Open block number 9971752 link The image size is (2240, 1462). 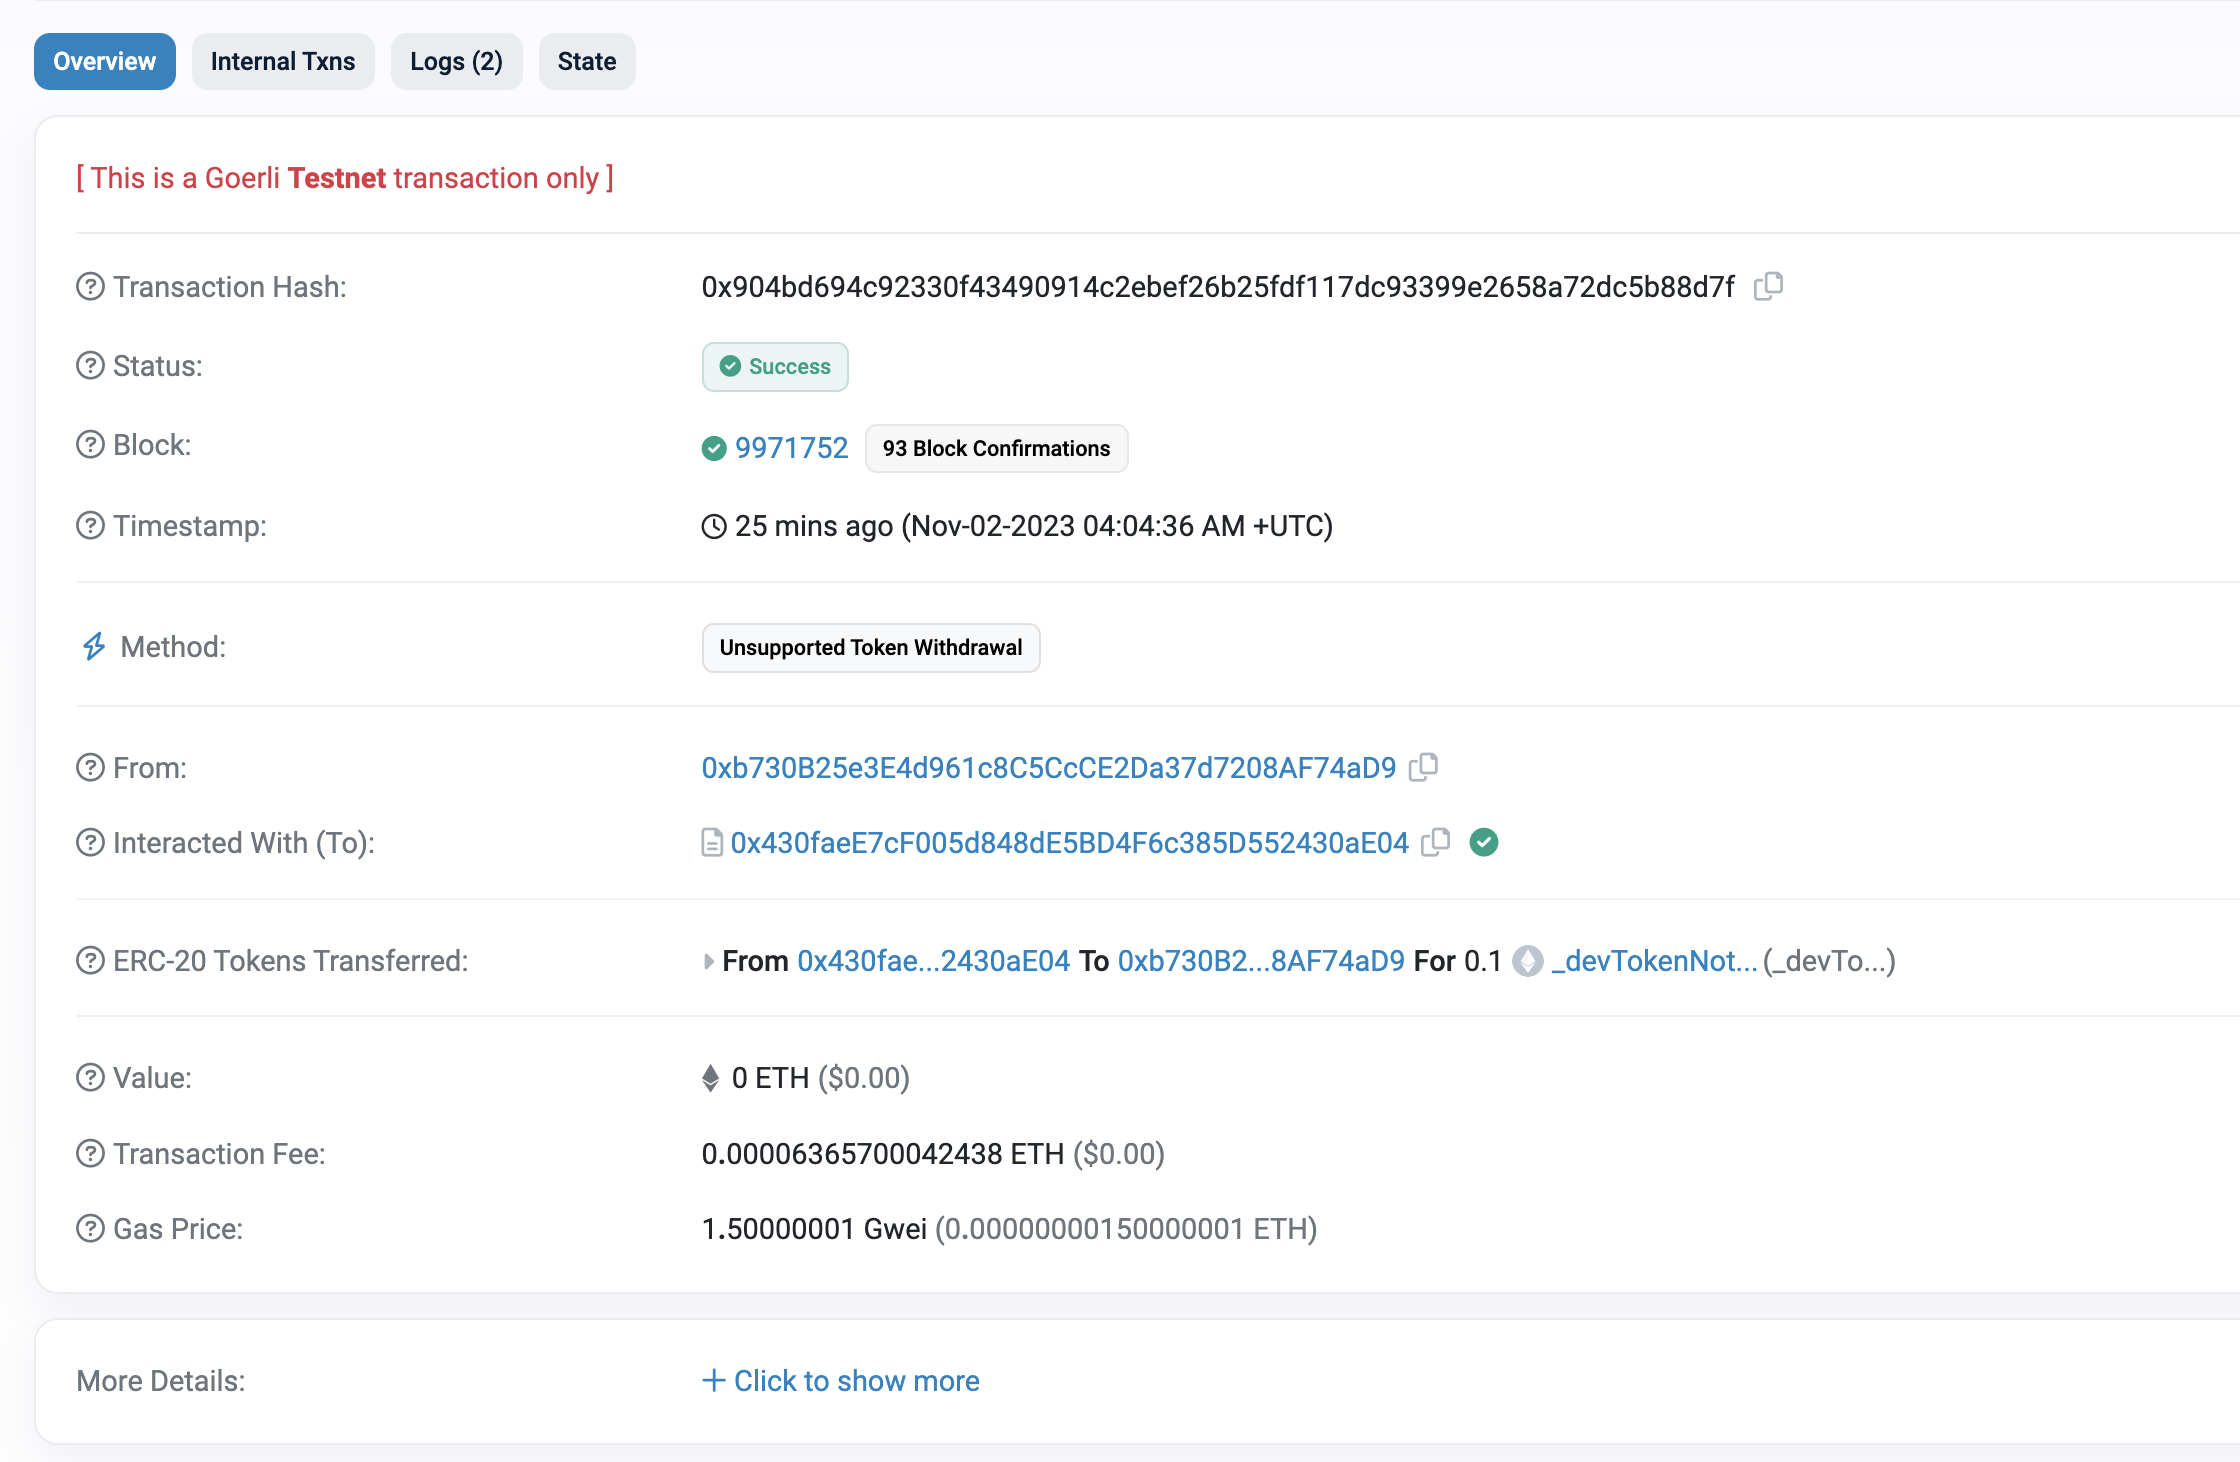pos(791,447)
